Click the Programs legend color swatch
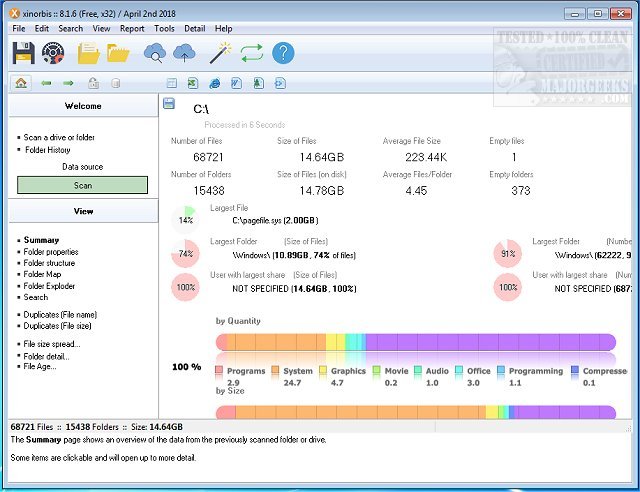The image size is (640, 492). pos(219,371)
